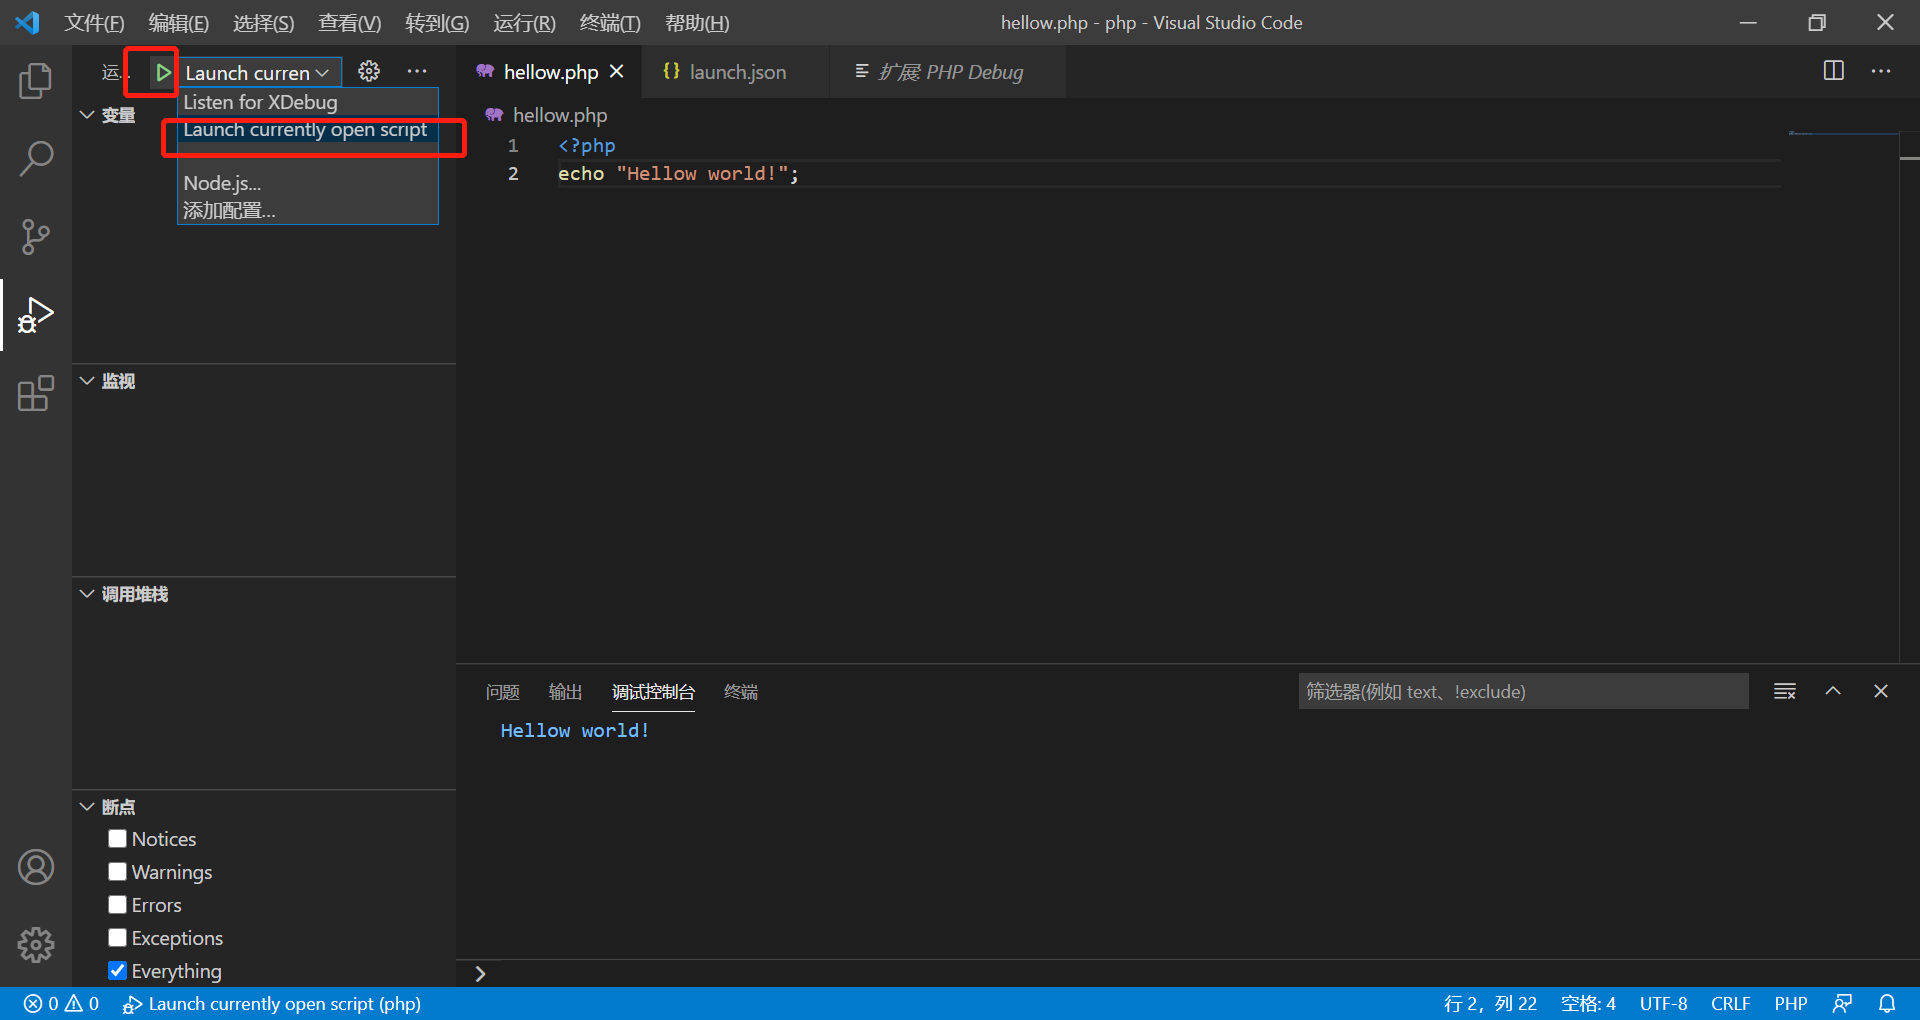Click Launch currently open script status item
Viewport: 1920px width, 1020px height.
click(x=272, y=1003)
